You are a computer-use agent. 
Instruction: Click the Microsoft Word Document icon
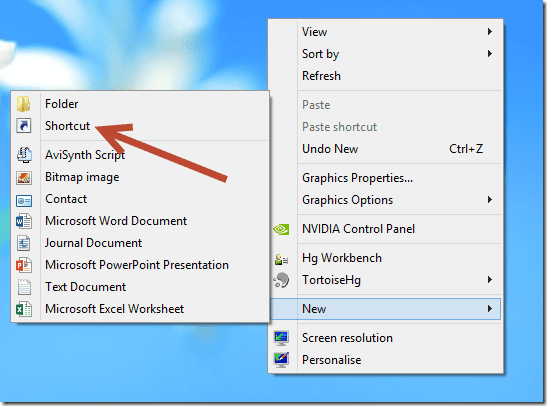coord(24,221)
